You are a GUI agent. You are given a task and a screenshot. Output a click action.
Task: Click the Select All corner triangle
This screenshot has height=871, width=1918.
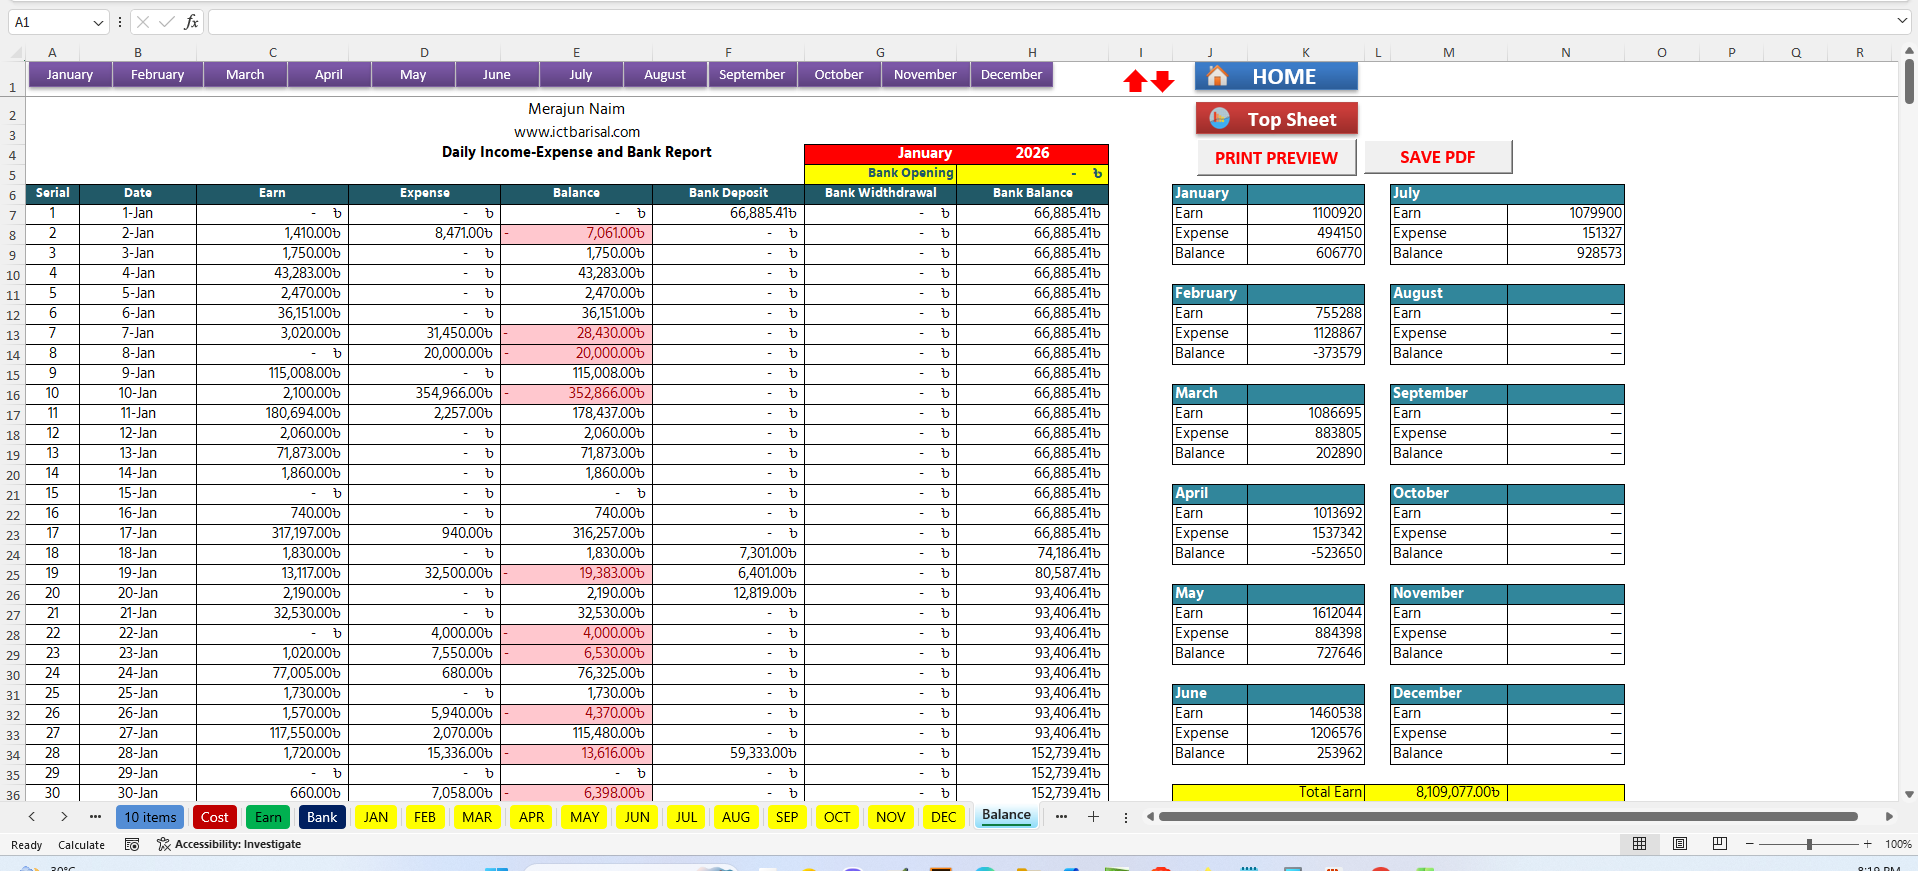coord(17,53)
